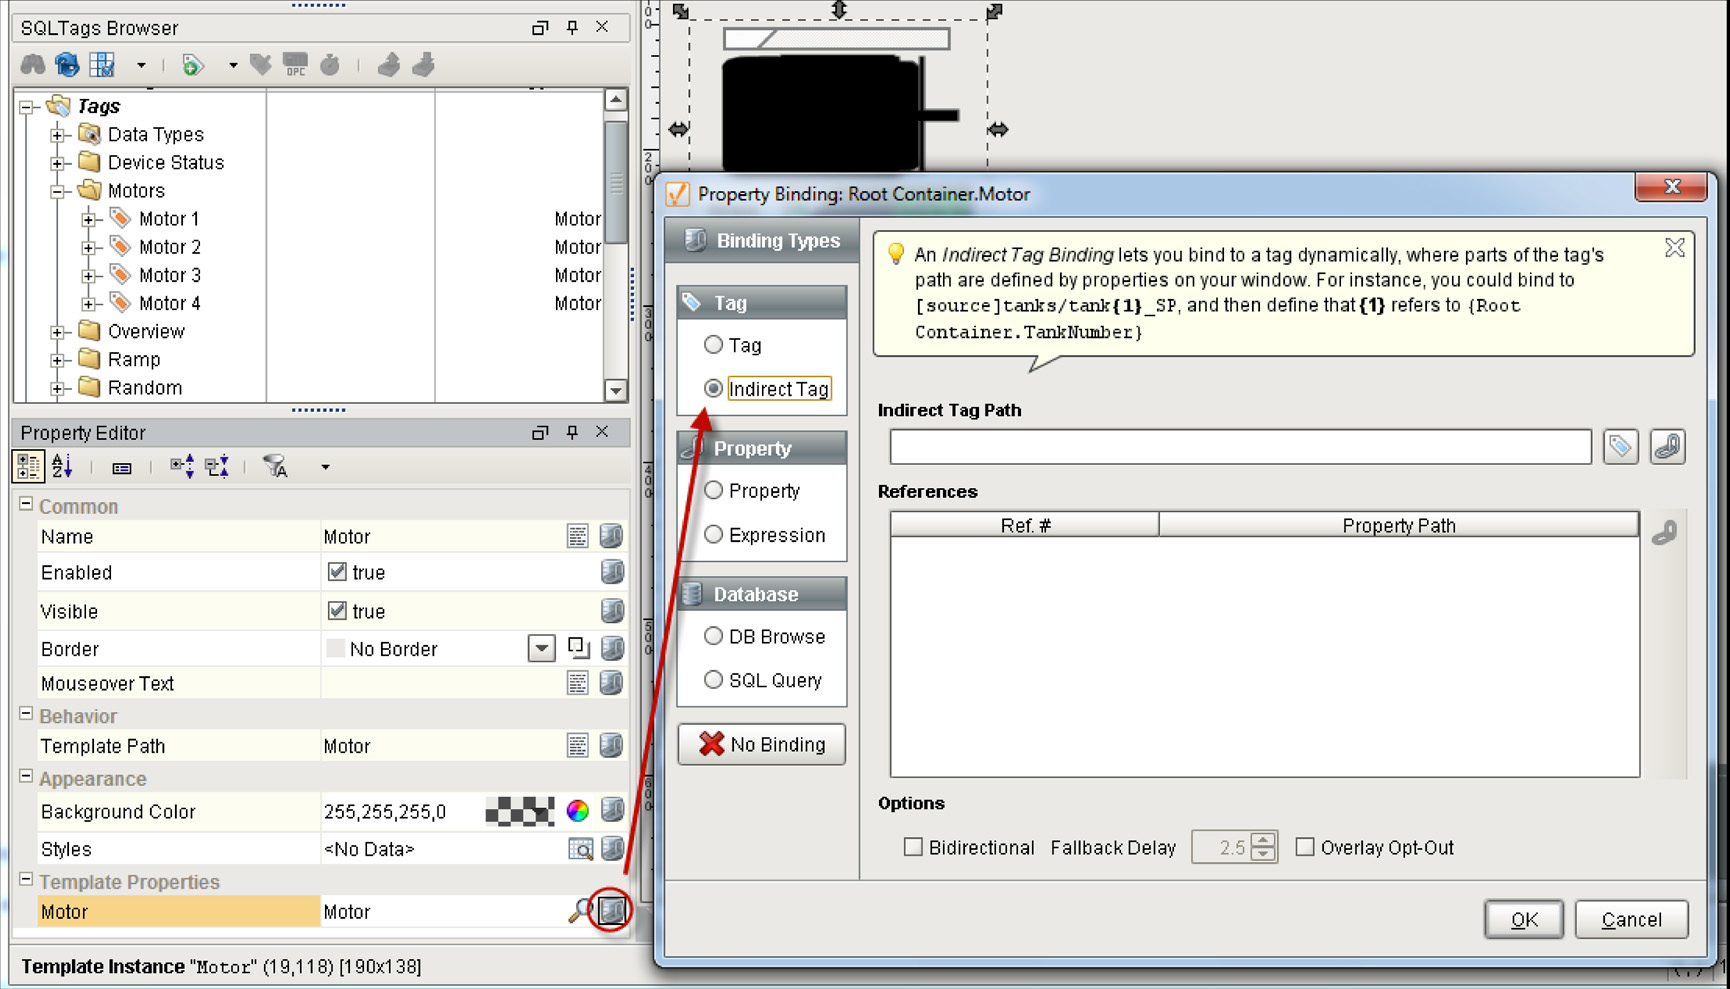Open the Border type dropdown

541,648
